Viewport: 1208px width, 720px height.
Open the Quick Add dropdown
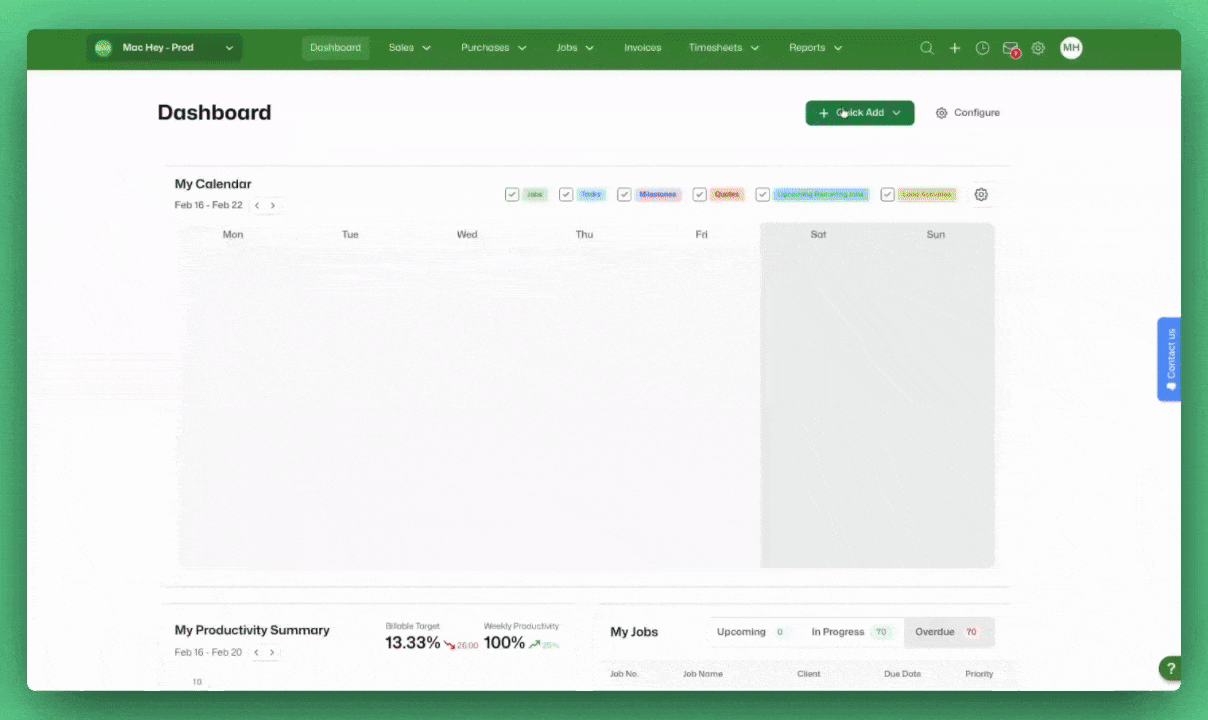[x=859, y=113]
